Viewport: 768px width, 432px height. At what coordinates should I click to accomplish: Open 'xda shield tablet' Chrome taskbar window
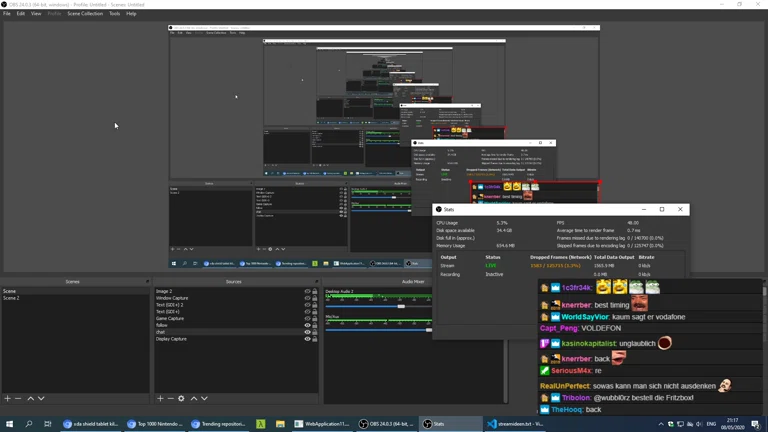click(x=91, y=424)
